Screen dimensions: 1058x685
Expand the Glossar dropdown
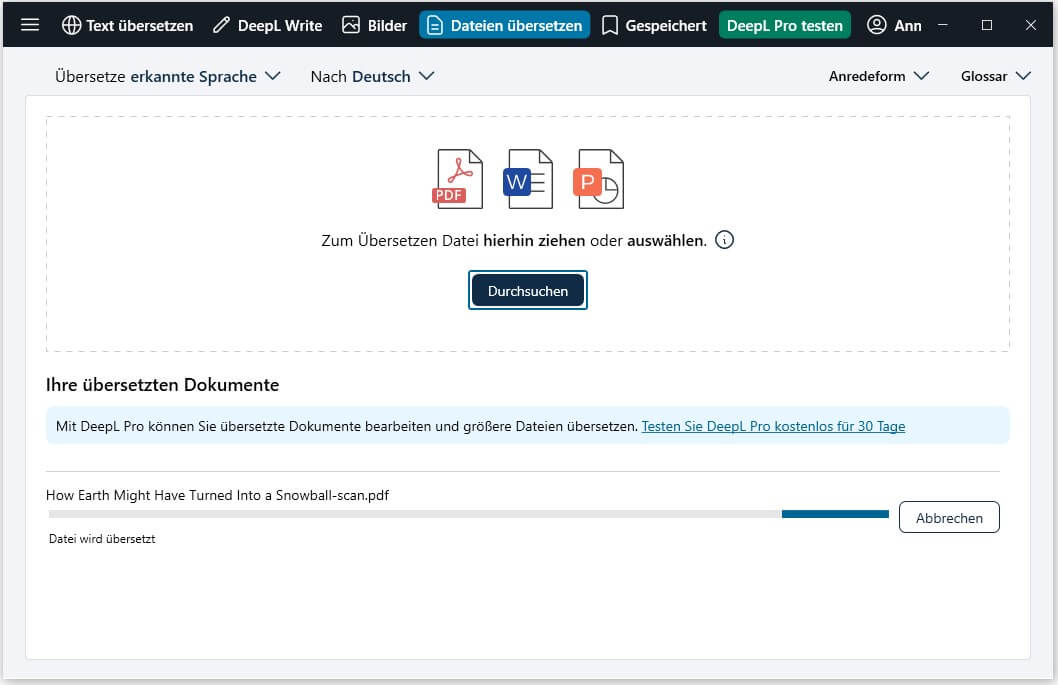click(995, 76)
